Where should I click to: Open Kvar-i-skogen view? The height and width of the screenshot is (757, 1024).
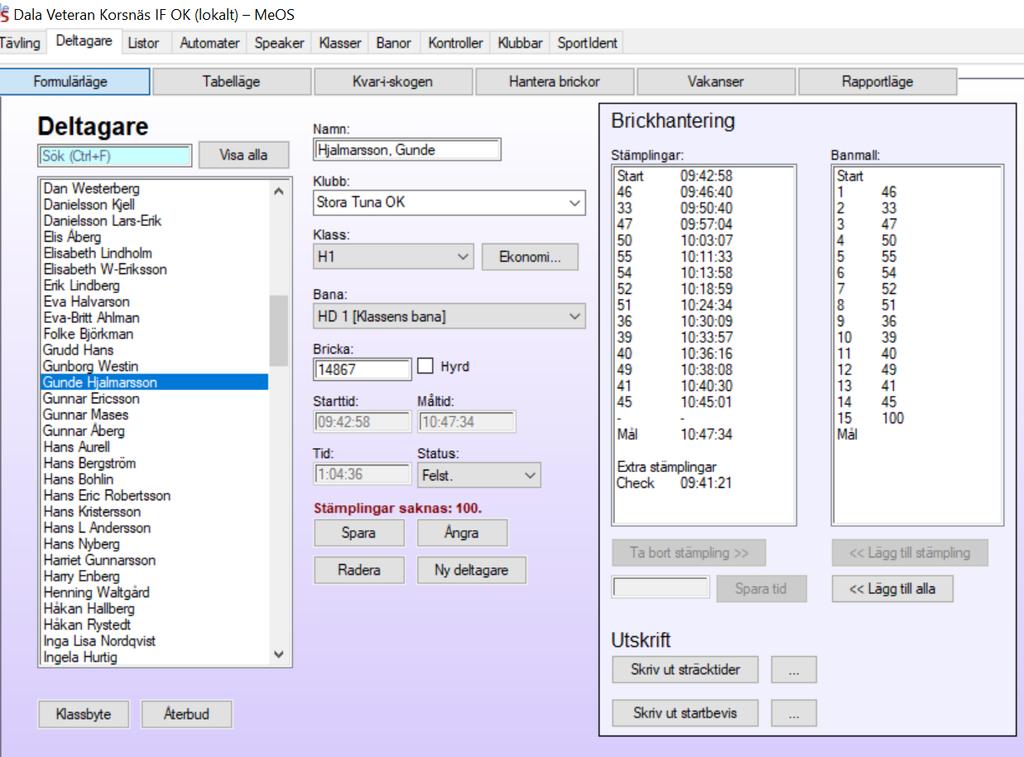392,82
